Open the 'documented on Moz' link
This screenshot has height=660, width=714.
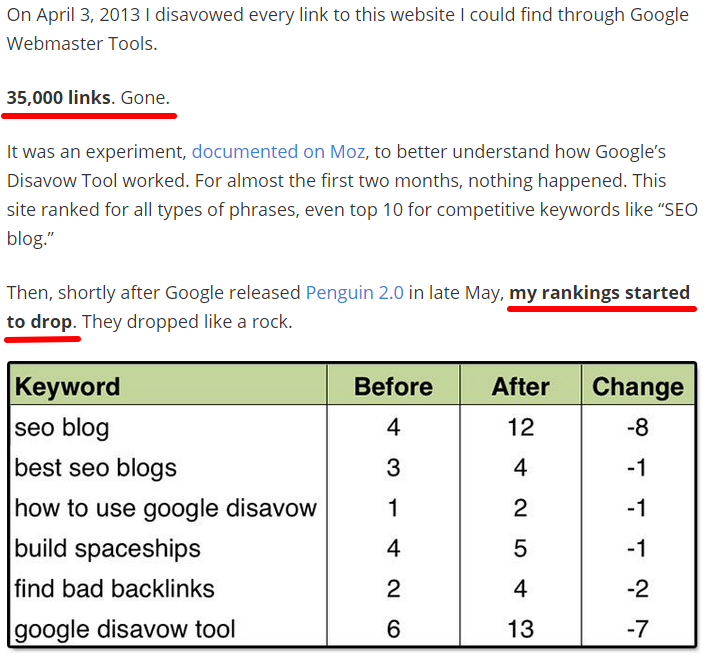point(278,152)
